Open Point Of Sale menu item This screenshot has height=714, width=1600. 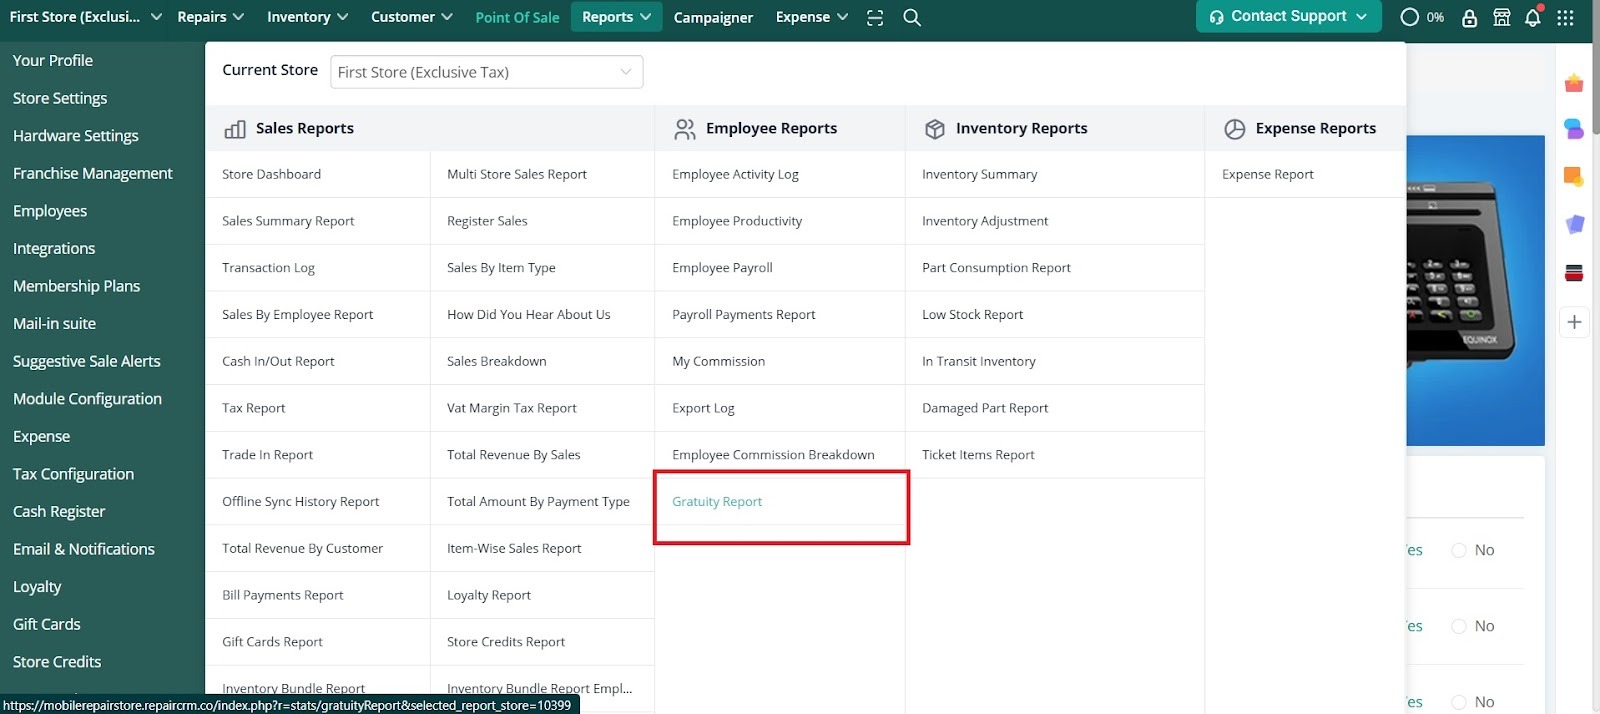click(x=517, y=17)
